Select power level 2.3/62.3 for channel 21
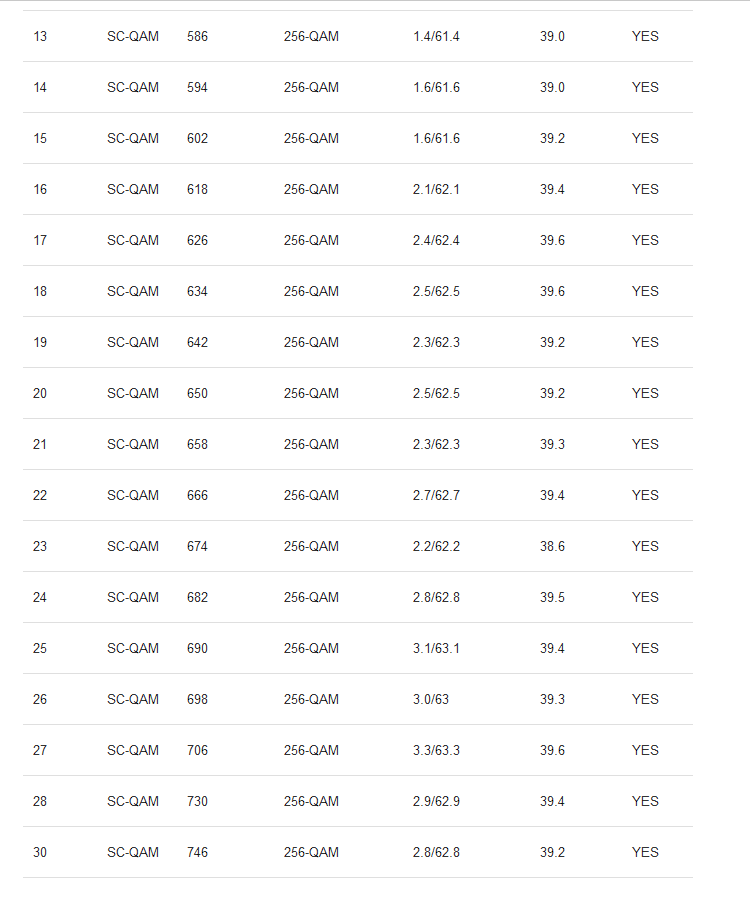The width and height of the screenshot is (750, 902). pyautogui.click(x=436, y=445)
